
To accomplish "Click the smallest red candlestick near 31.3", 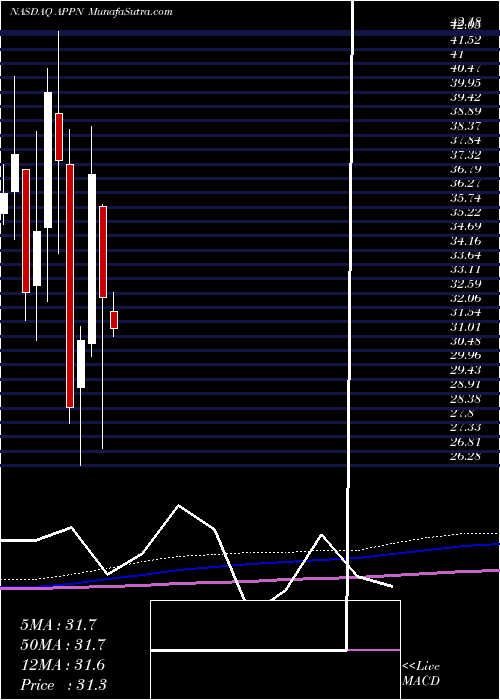I will tap(114, 320).
